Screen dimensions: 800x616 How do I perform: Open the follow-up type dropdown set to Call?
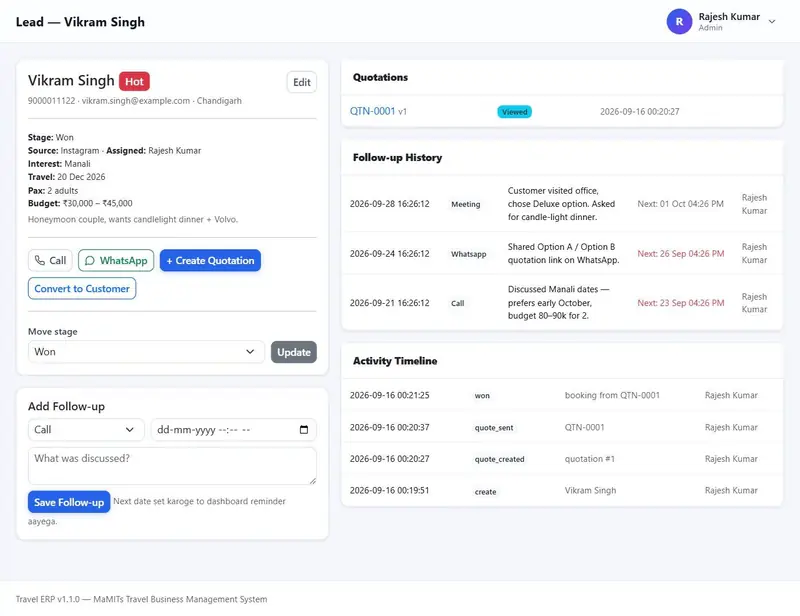coord(86,430)
